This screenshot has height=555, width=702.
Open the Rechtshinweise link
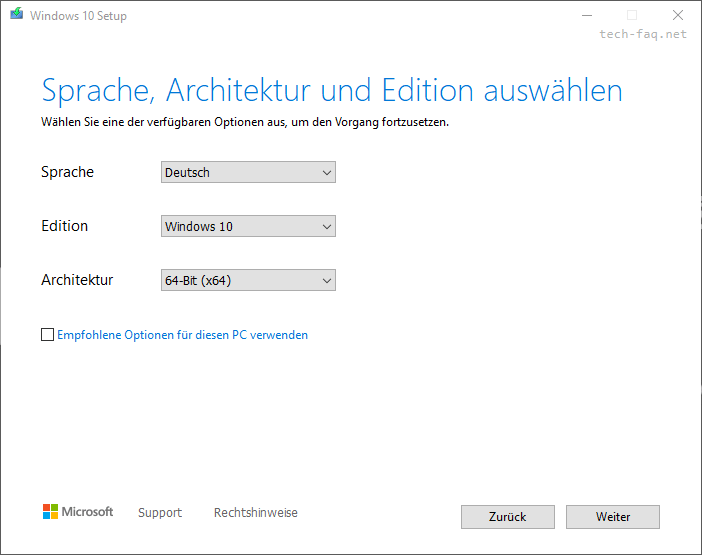coord(256,512)
